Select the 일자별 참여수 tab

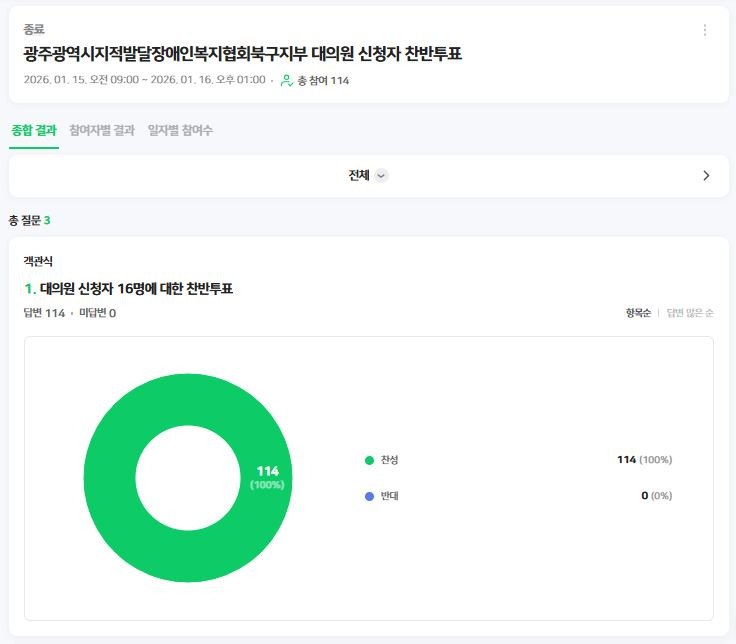180,131
